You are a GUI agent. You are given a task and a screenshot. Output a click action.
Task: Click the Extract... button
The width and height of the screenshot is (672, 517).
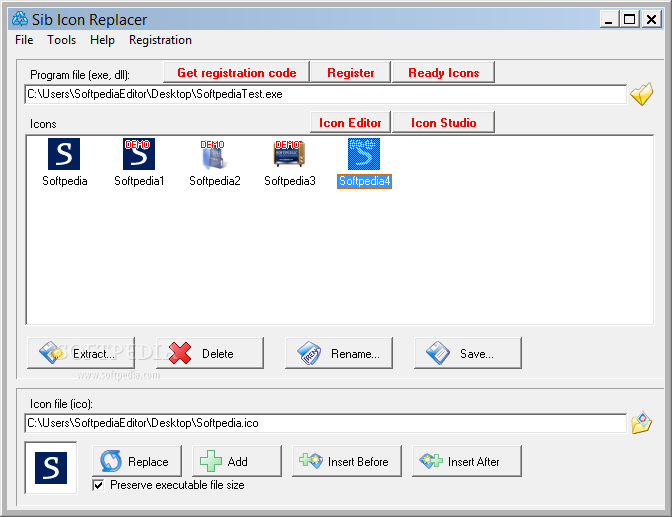(81, 353)
